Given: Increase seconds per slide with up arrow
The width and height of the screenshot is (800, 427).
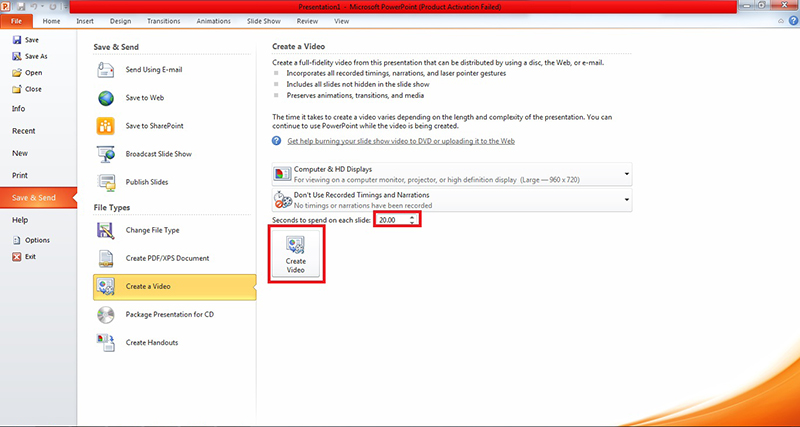Looking at the screenshot, I should click(413, 217).
